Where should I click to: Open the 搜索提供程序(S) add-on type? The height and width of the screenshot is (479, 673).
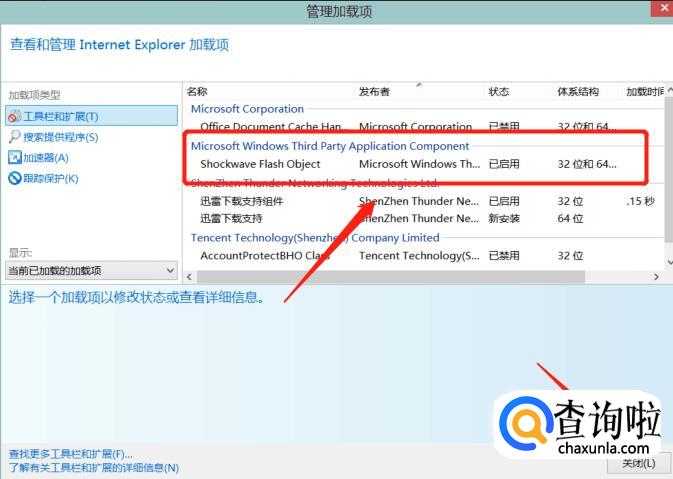(x=61, y=137)
